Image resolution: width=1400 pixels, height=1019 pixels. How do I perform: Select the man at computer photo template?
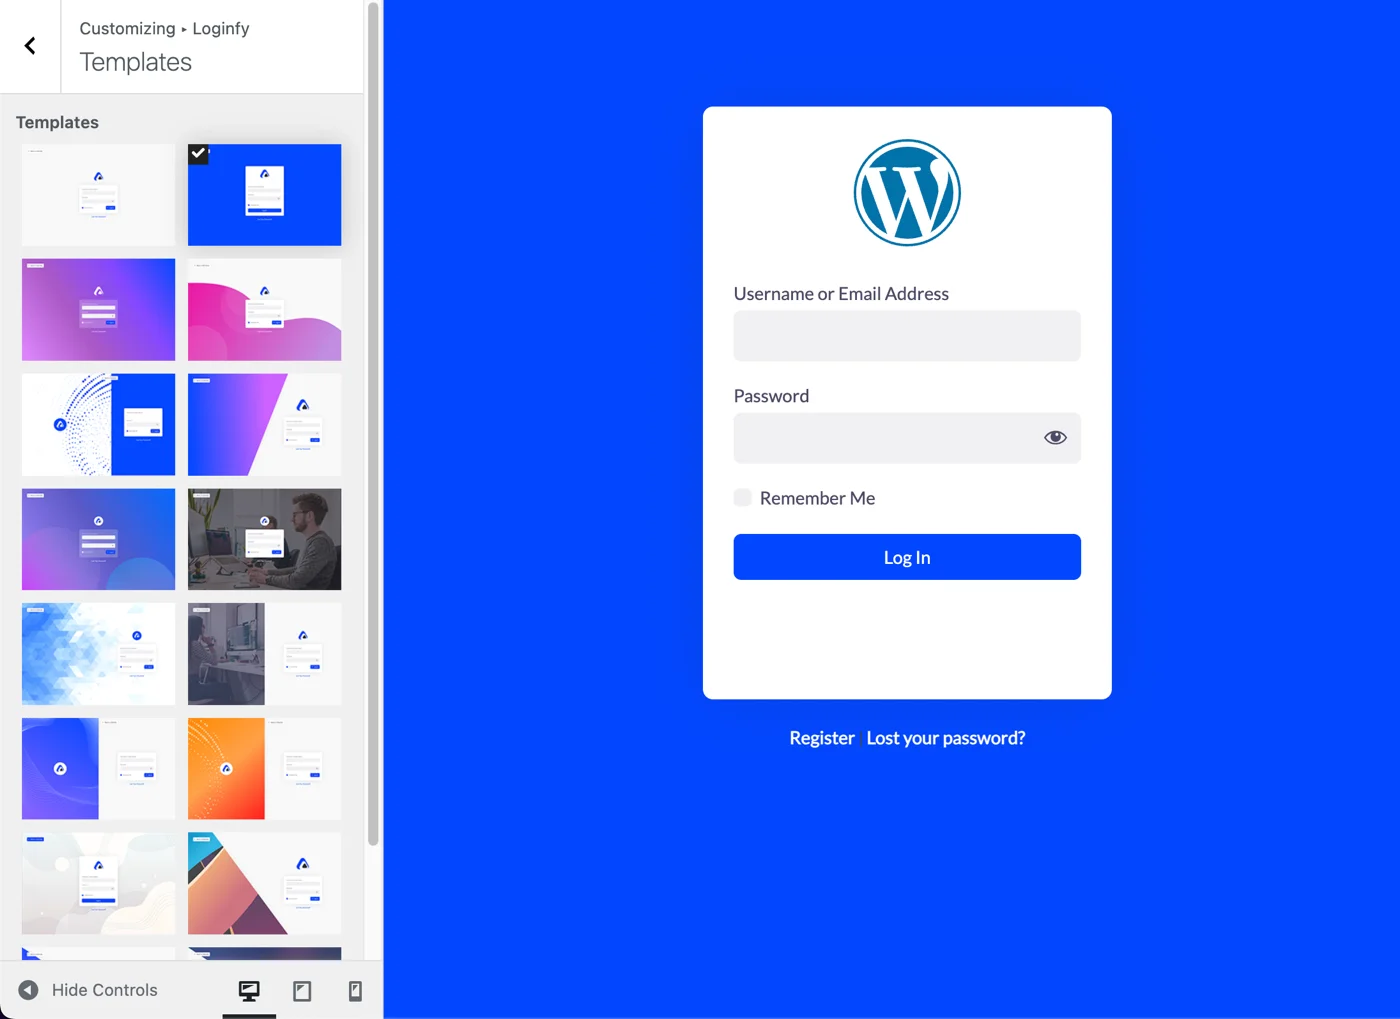[264, 539]
